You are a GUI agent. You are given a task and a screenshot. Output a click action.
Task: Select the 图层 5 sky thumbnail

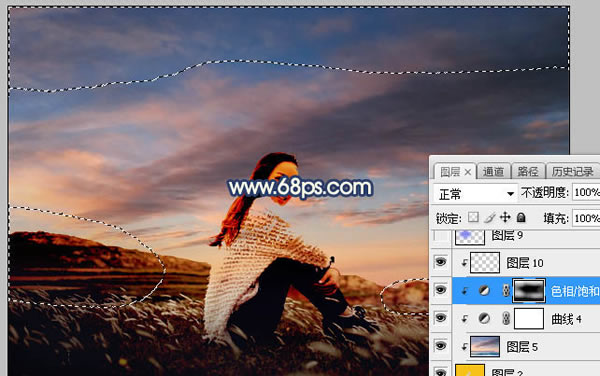click(485, 347)
